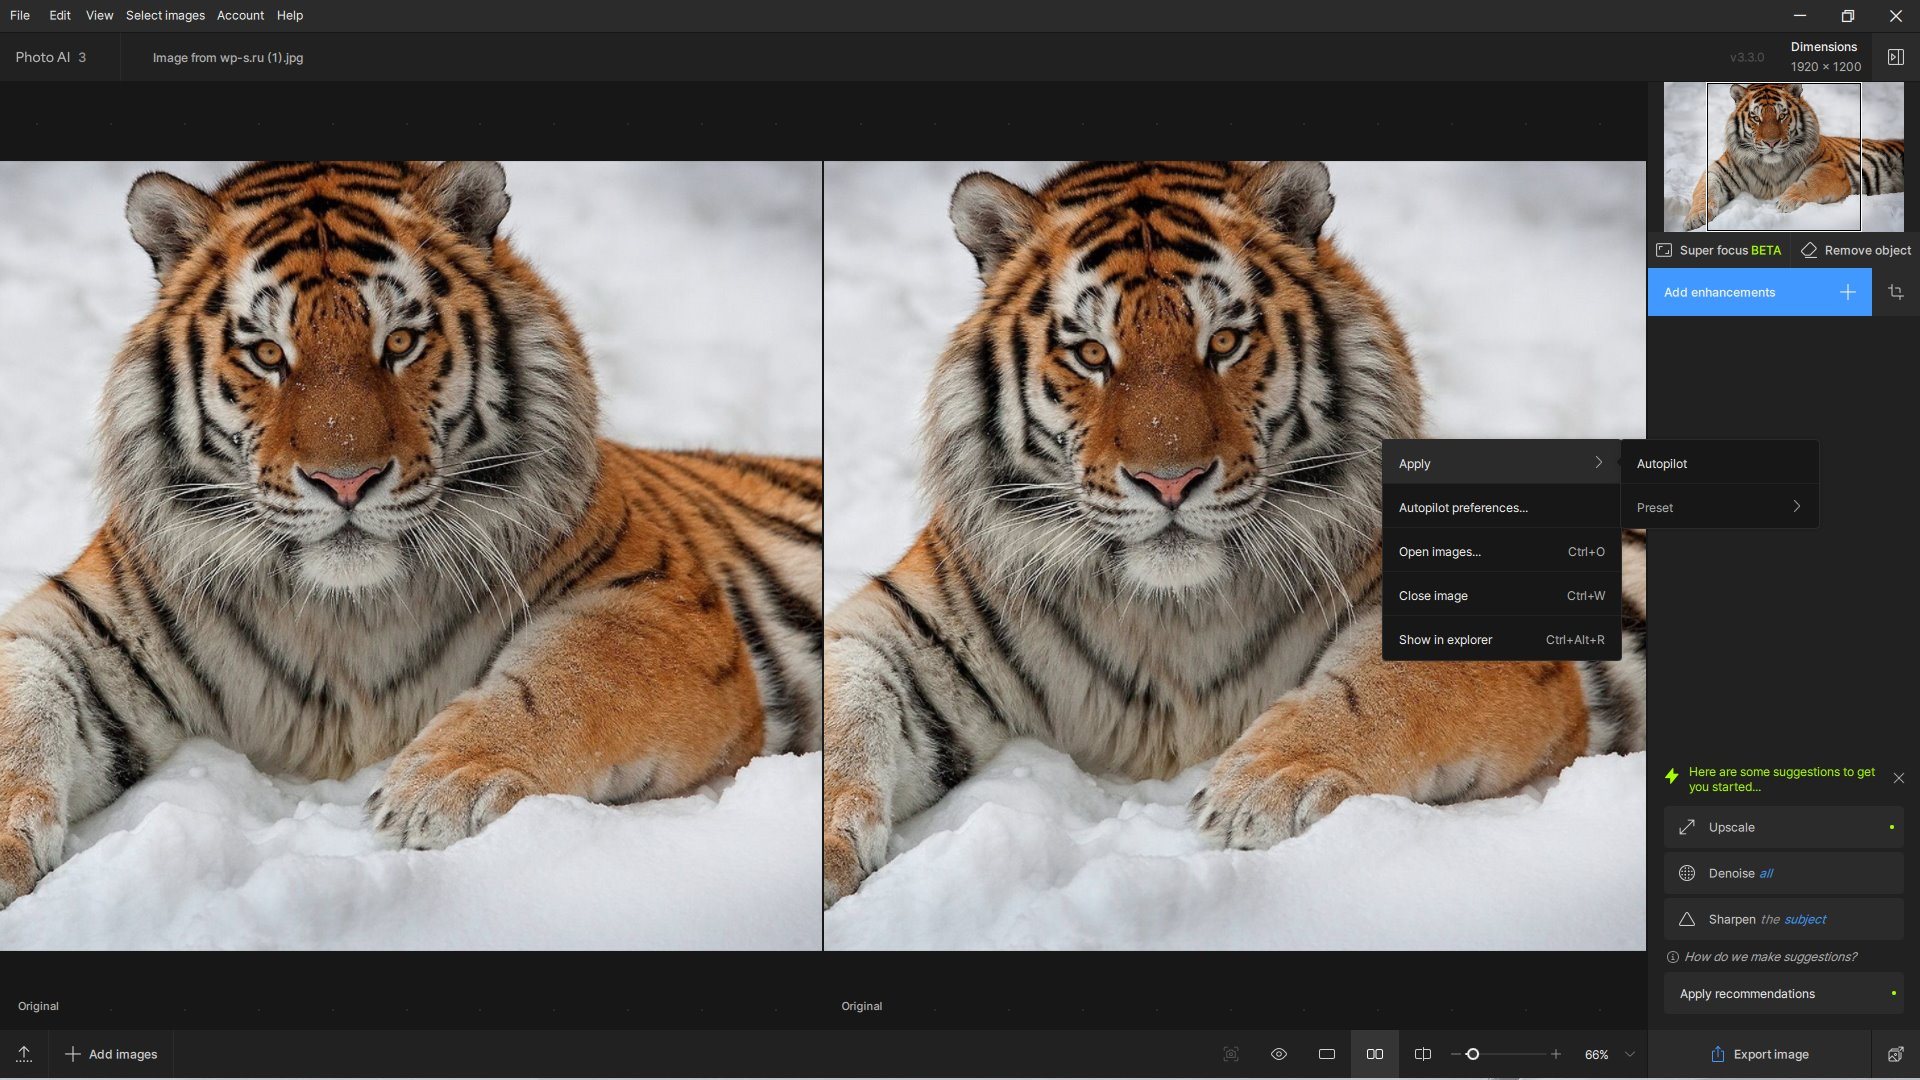Click the Export image button
1920x1080 pixels.
coord(1759,1054)
